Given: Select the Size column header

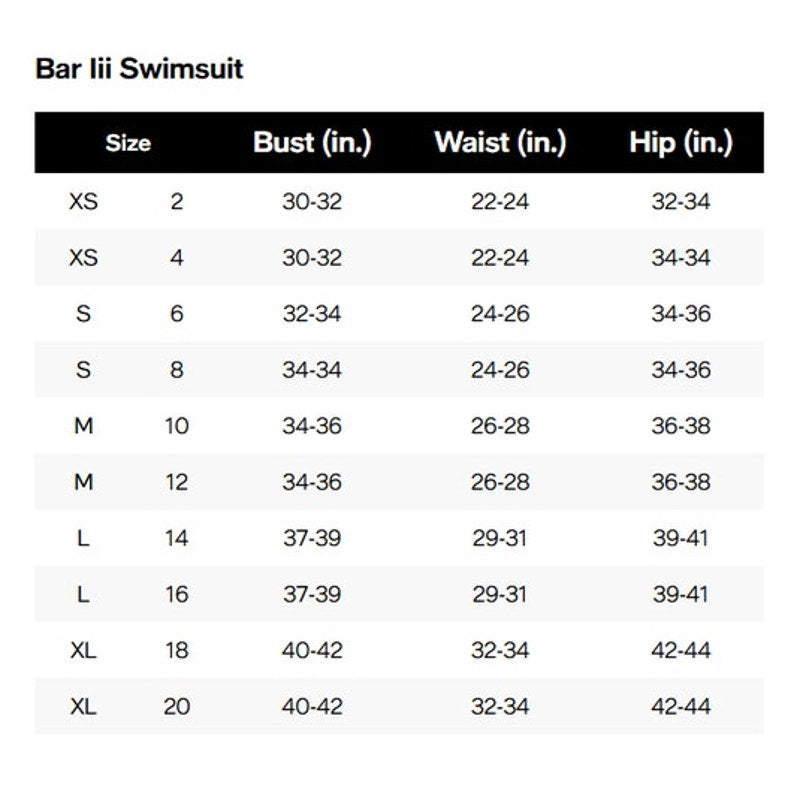Looking at the screenshot, I should tap(128, 143).
